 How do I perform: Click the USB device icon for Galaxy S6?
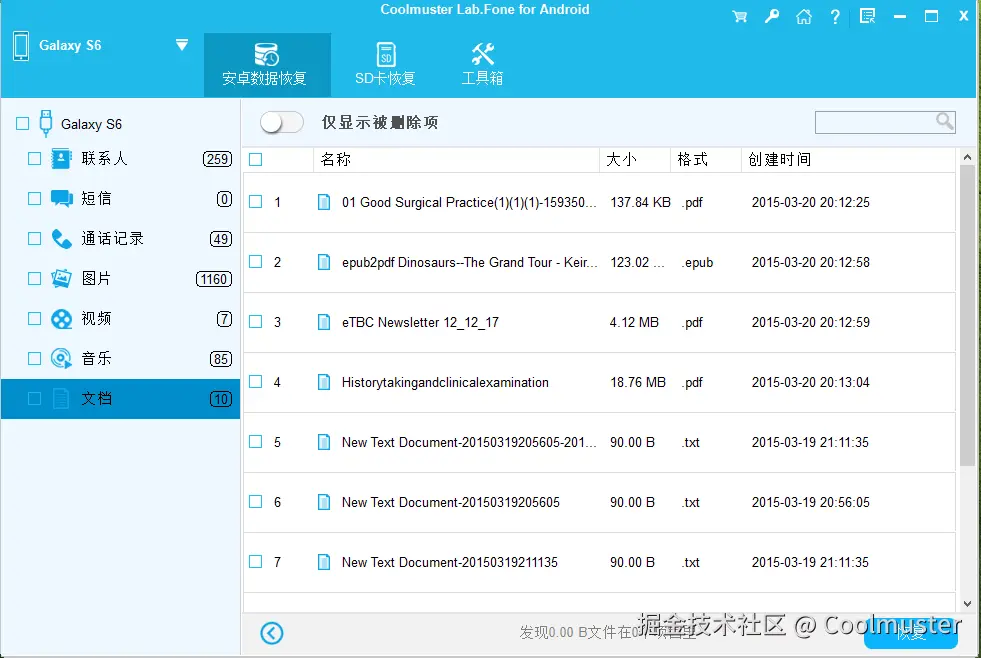(46, 123)
